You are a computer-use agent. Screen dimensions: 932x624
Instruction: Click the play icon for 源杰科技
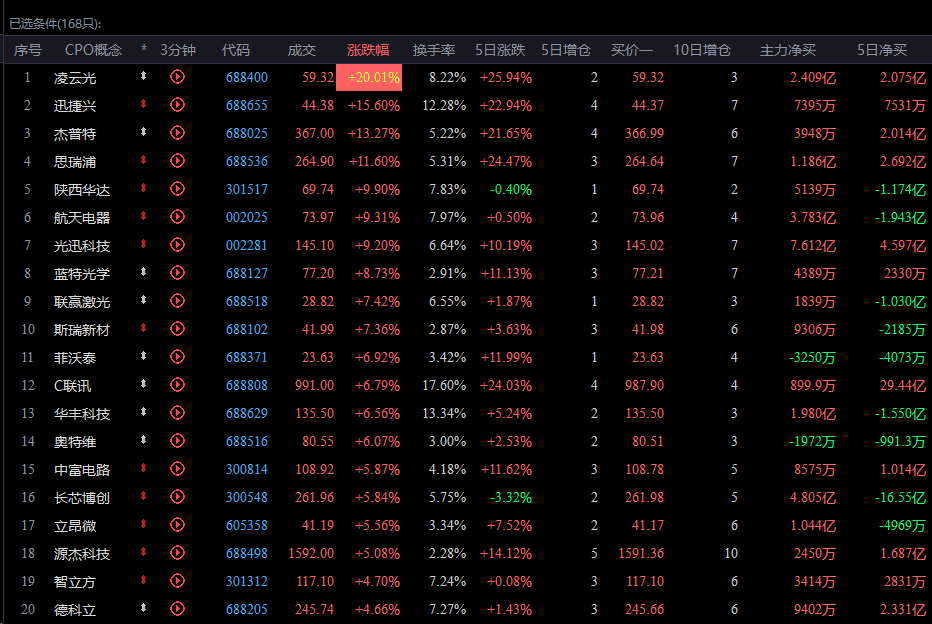[178, 553]
